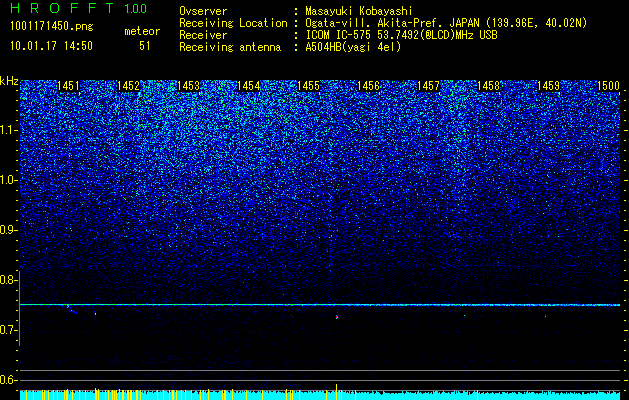Screen dimensions: 629x400
Task: Click the 0.6 kHz axis label
Action: 9,380
